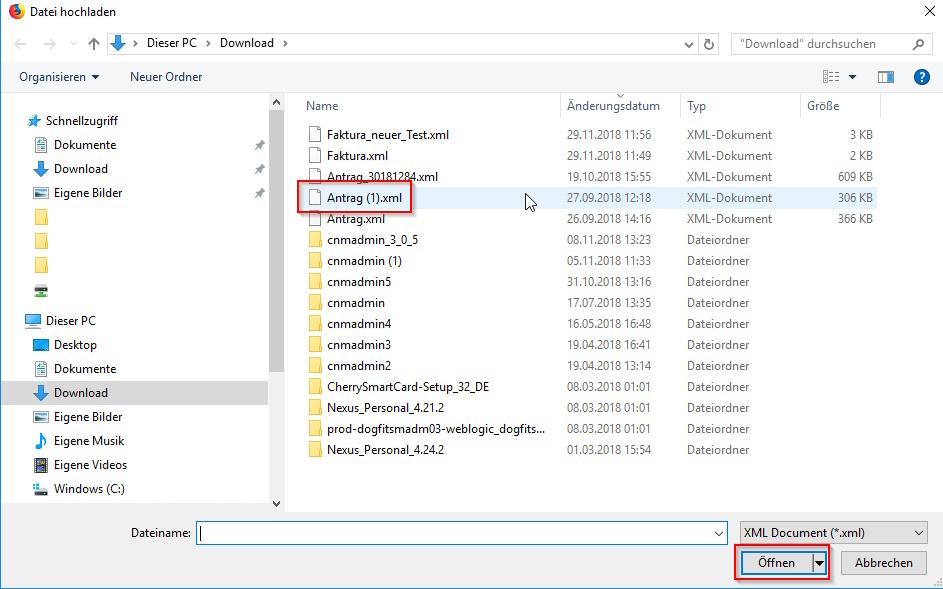
Task: Open Desktop under Dieser PC
Action: (x=75, y=345)
